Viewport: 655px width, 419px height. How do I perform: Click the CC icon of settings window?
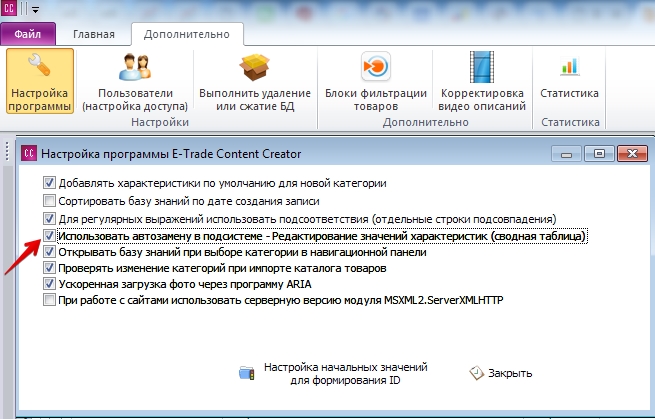(x=29, y=153)
